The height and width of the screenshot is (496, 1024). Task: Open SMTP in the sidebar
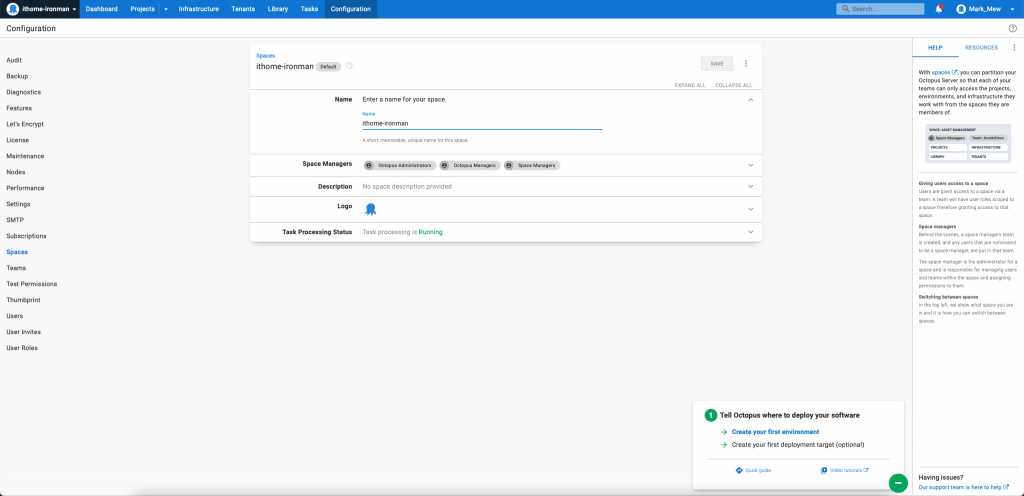coord(15,220)
